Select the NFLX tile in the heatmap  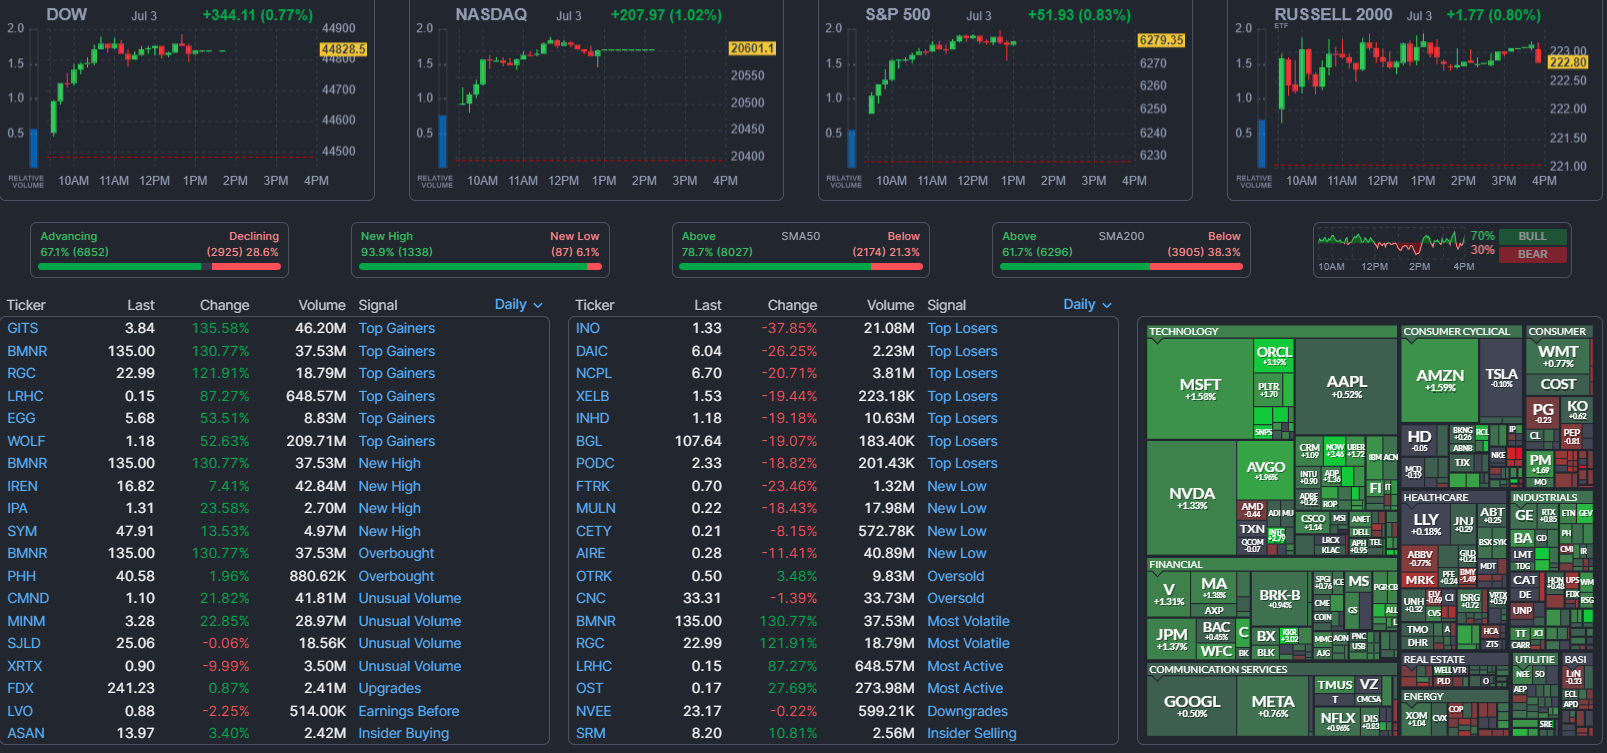(1337, 721)
